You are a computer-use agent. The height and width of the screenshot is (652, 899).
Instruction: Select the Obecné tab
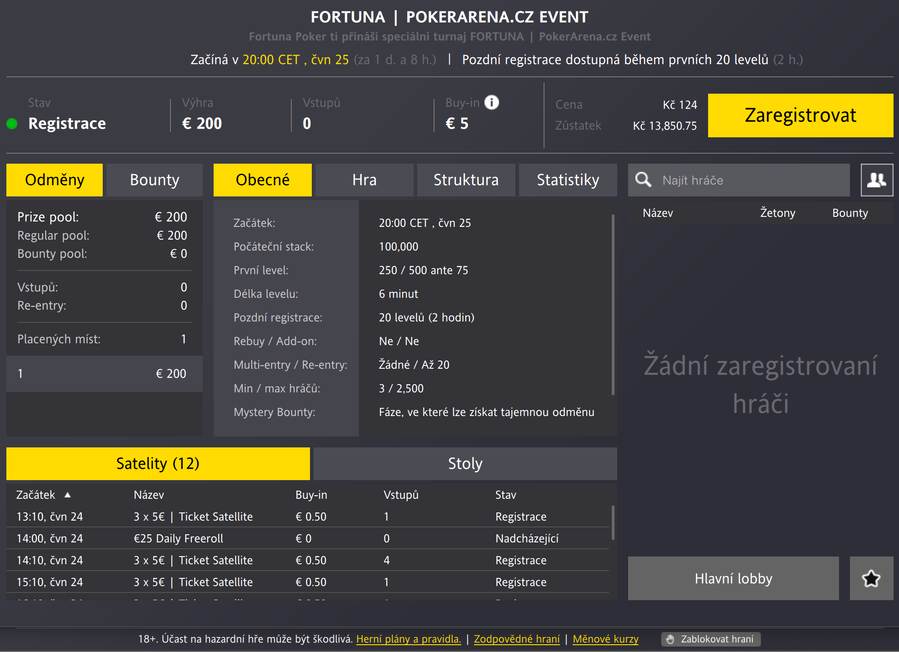[x=263, y=180]
